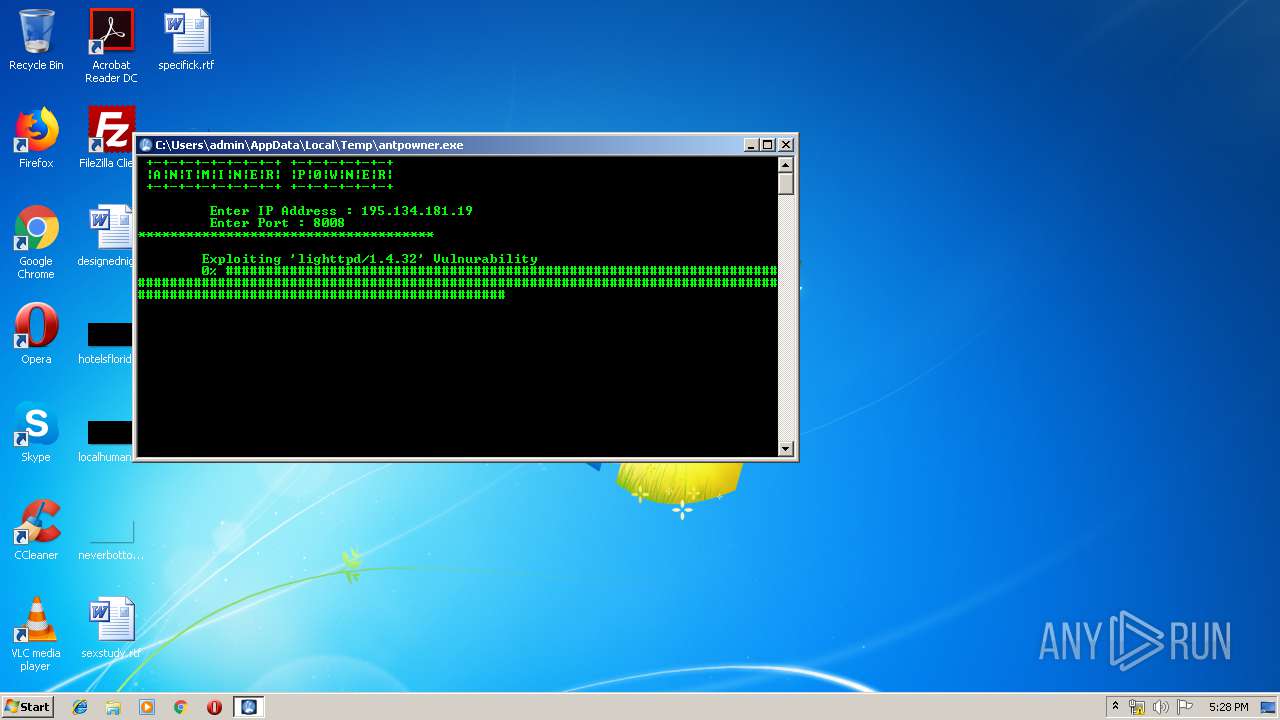The image size is (1280, 720).
Task: Minimize the antpowner.exe console window
Action: 751,145
